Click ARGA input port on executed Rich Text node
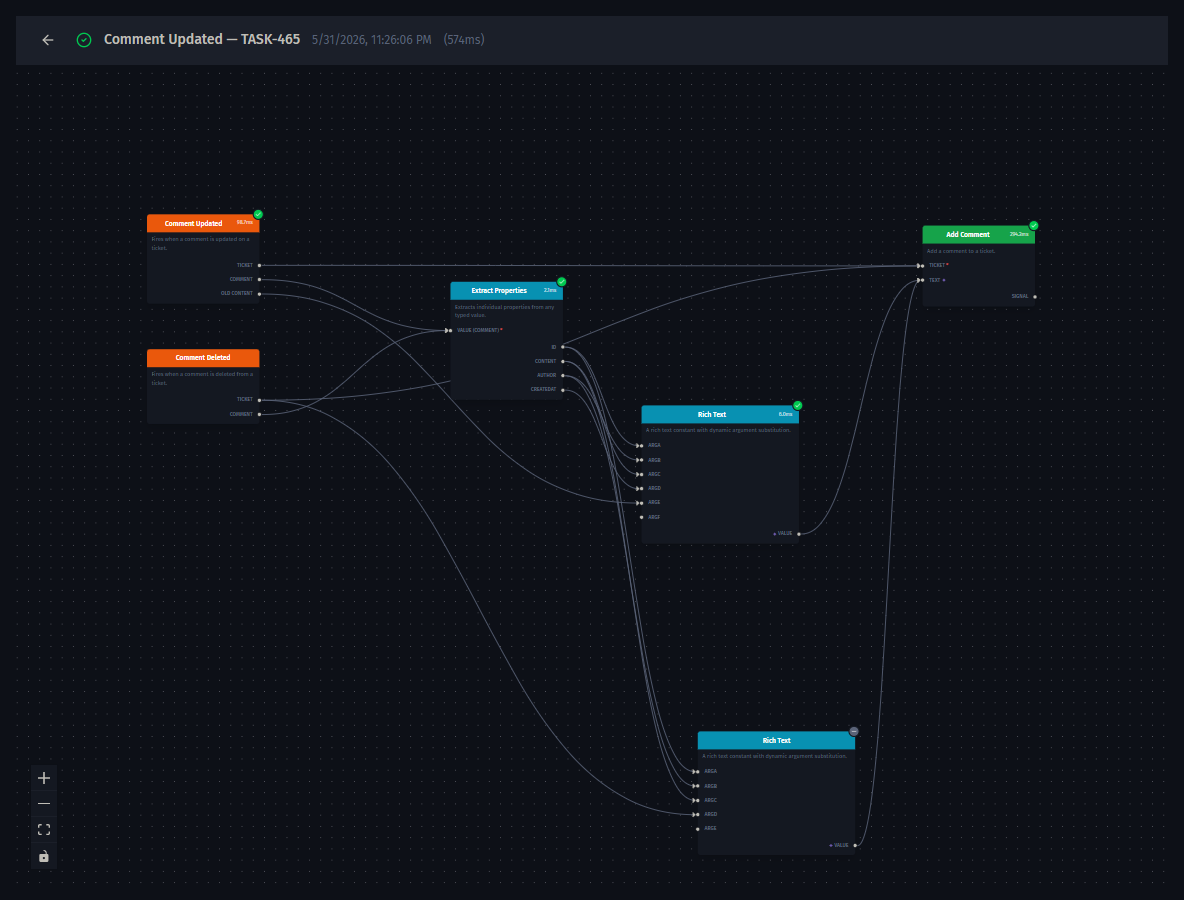This screenshot has width=1184, height=900. 641,445
